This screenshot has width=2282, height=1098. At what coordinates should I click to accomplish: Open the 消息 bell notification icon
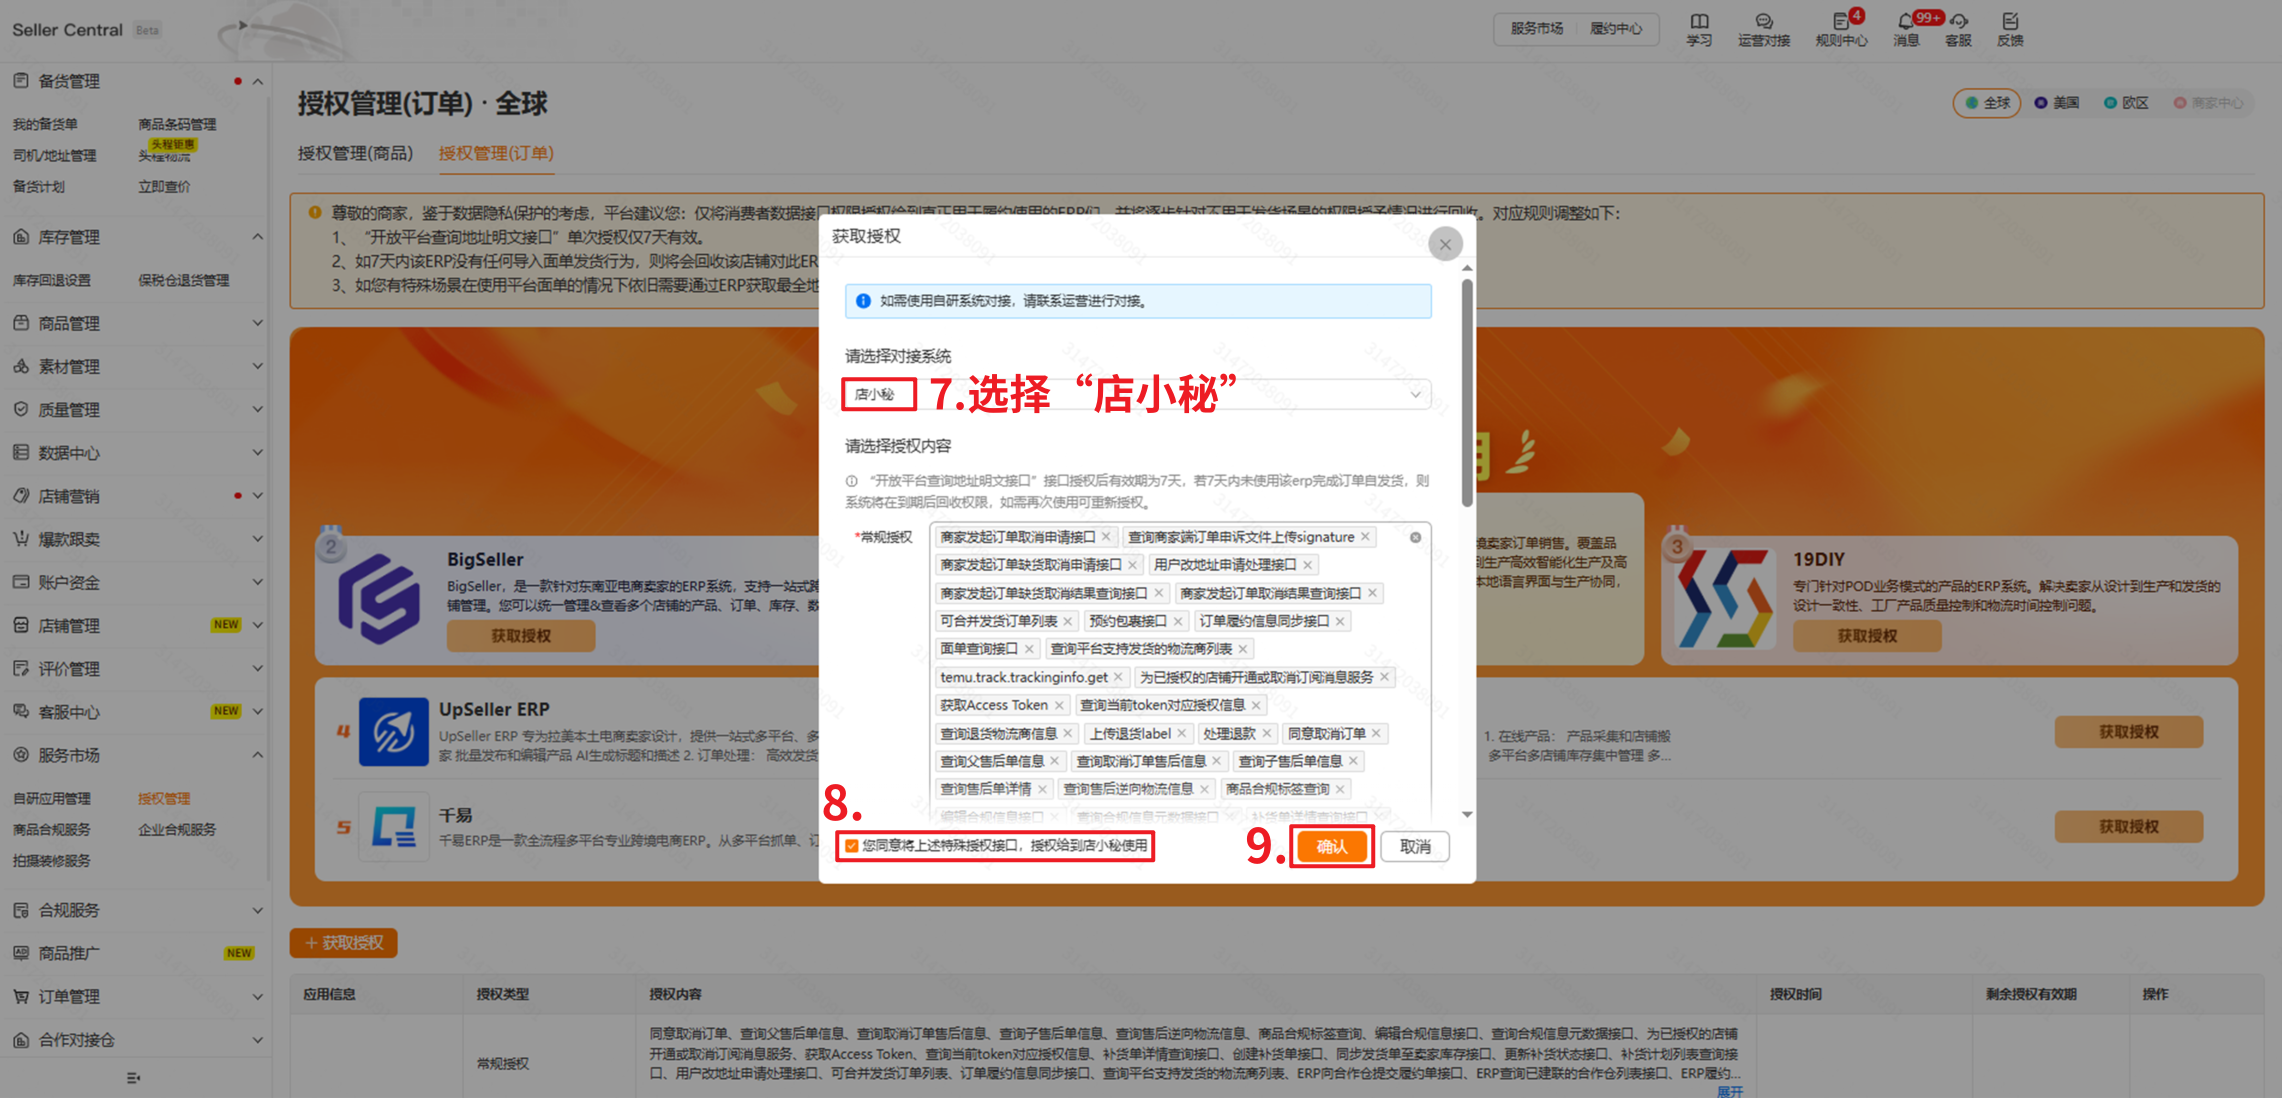[1905, 22]
